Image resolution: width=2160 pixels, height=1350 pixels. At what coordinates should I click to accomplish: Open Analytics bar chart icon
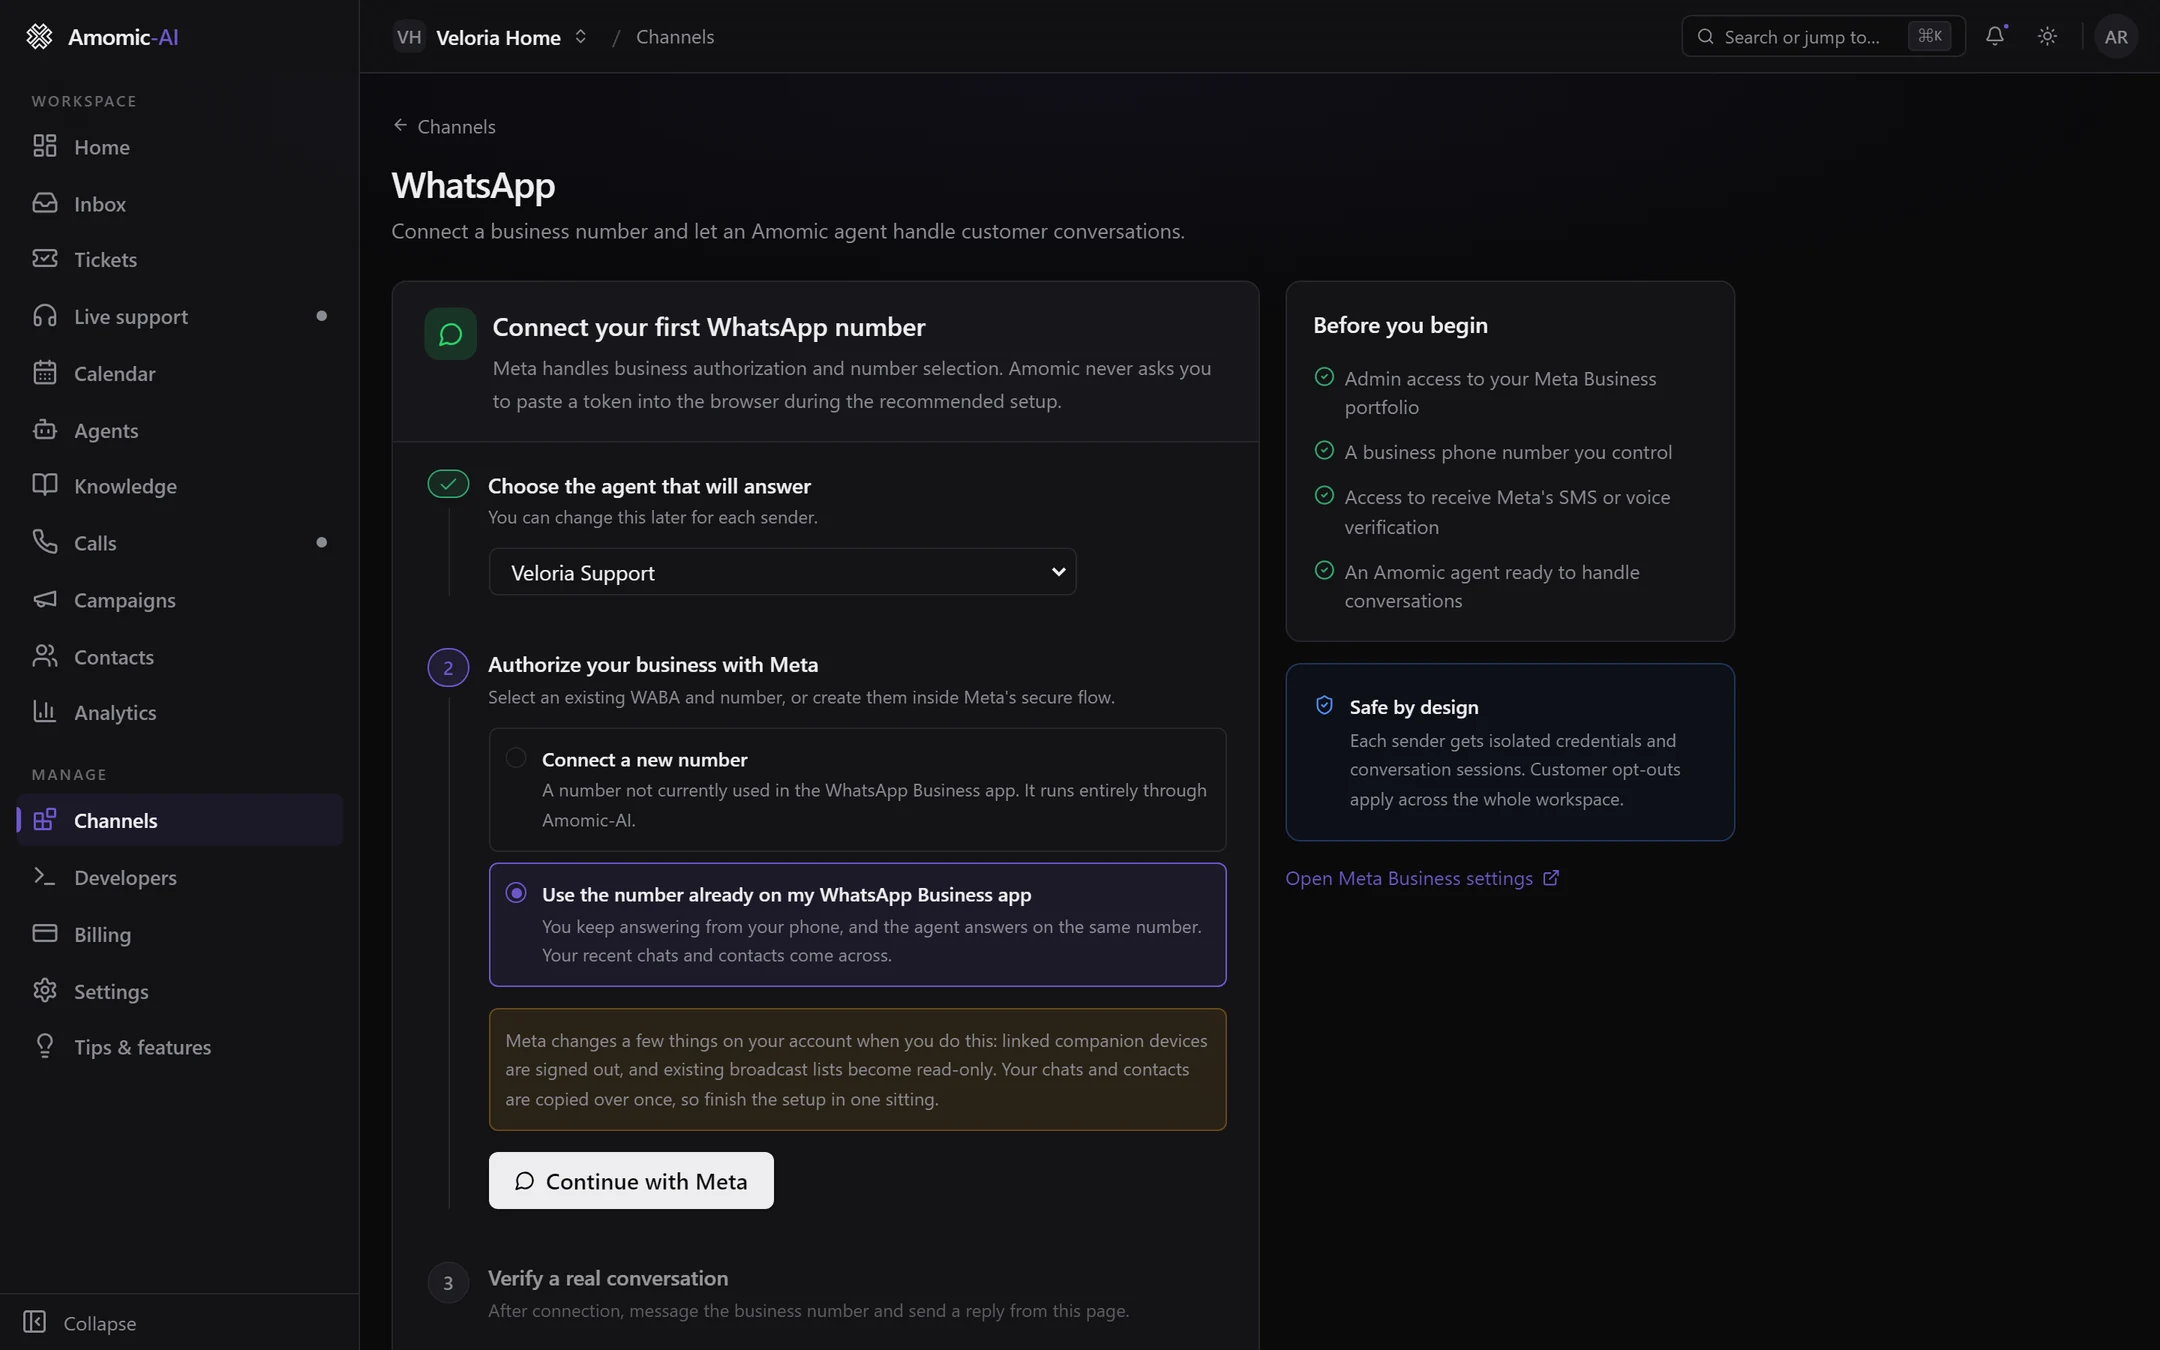(44, 712)
